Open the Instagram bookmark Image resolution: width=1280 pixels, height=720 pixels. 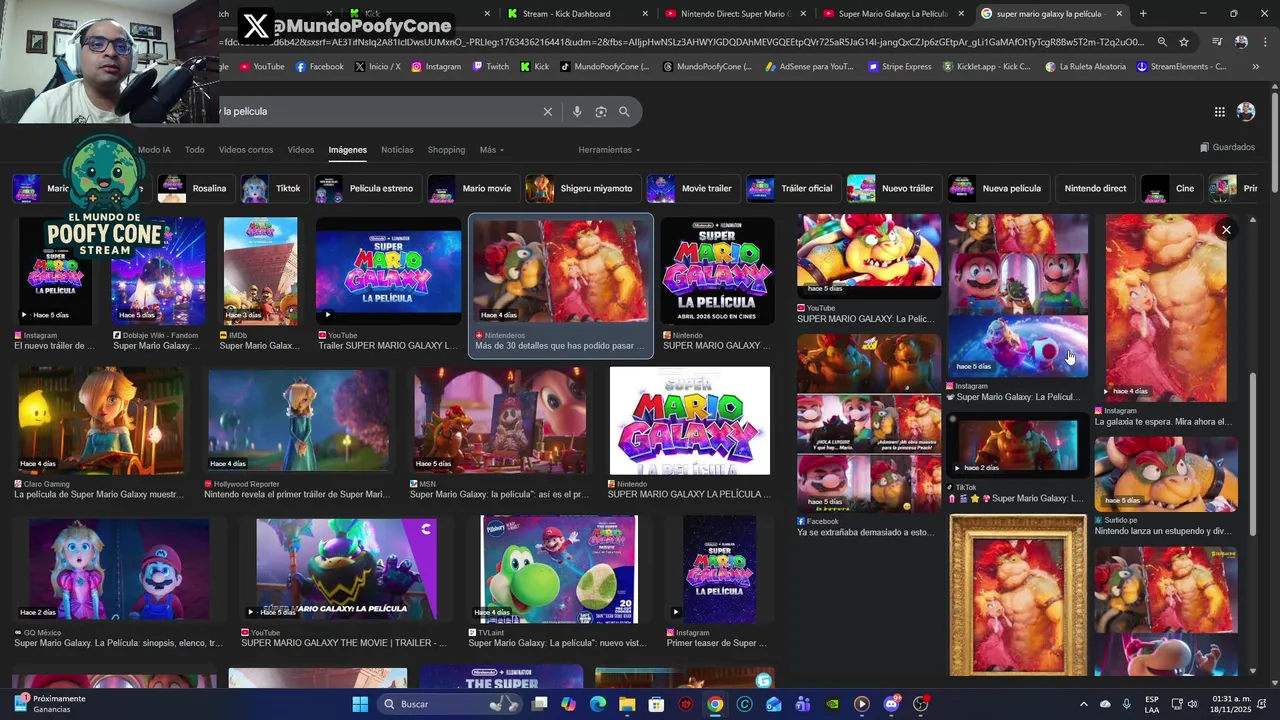click(x=436, y=67)
